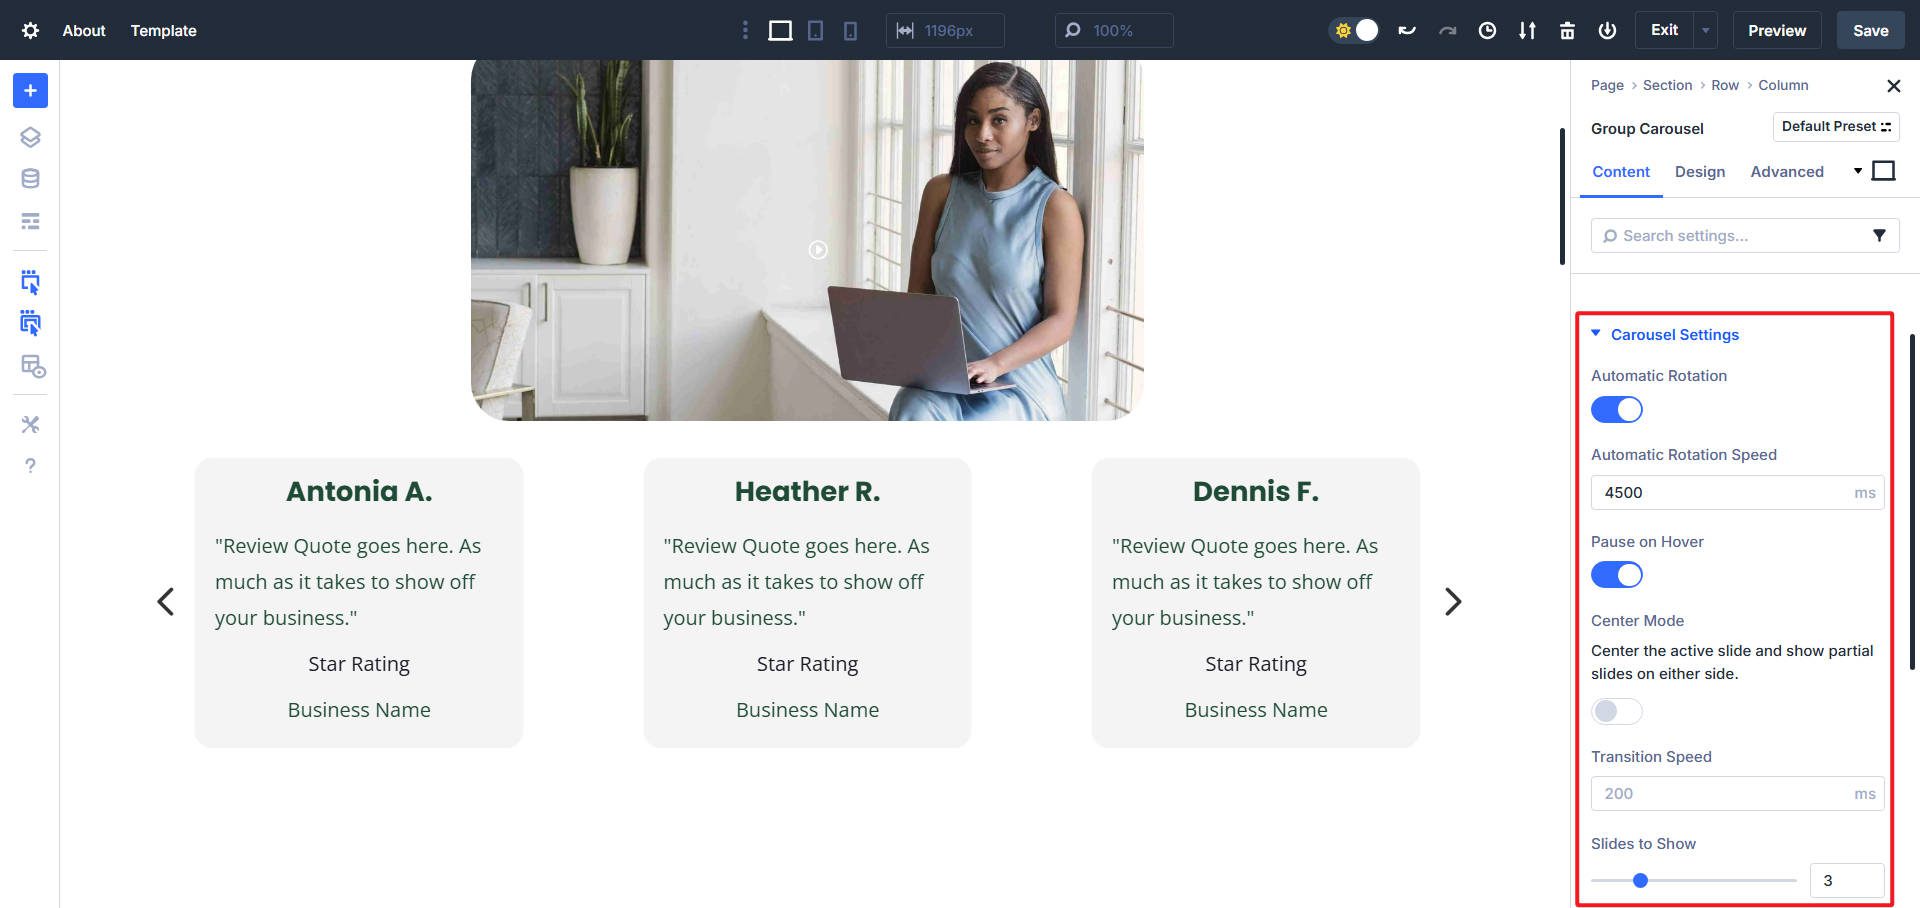1920x908 pixels.
Task: Select the tablet view icon
Action: pyautogui.click(x=815, y=31)
